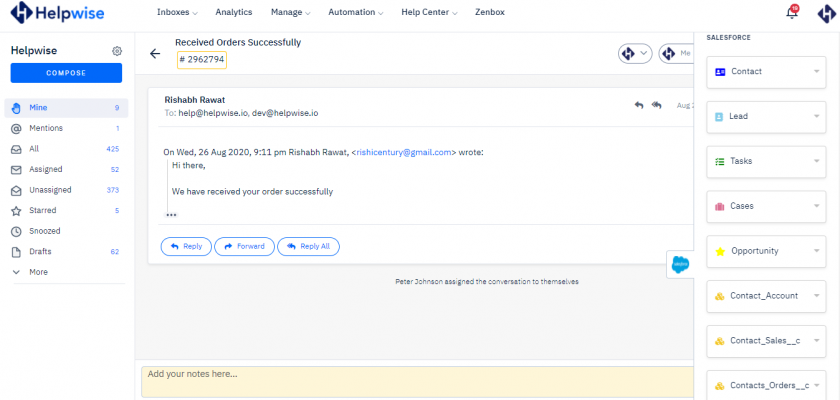Screen dimensions: 840x400
Task: Click the notifications bell icon
Action: click(x=792, y=14)
